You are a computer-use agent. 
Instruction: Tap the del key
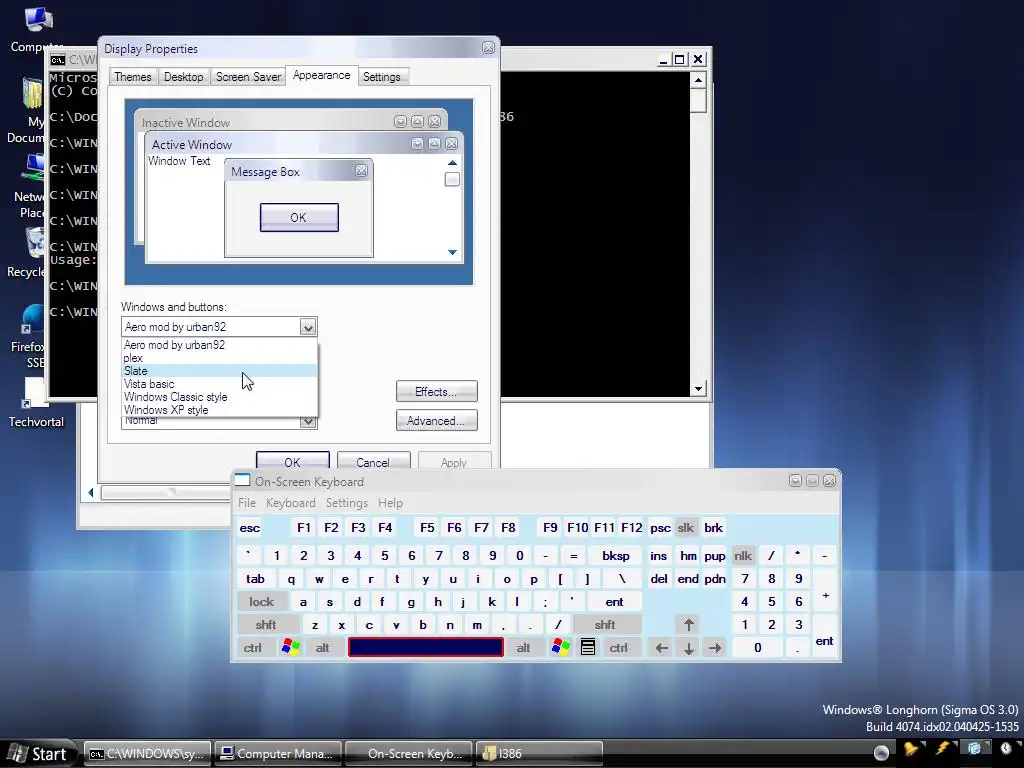659,579
